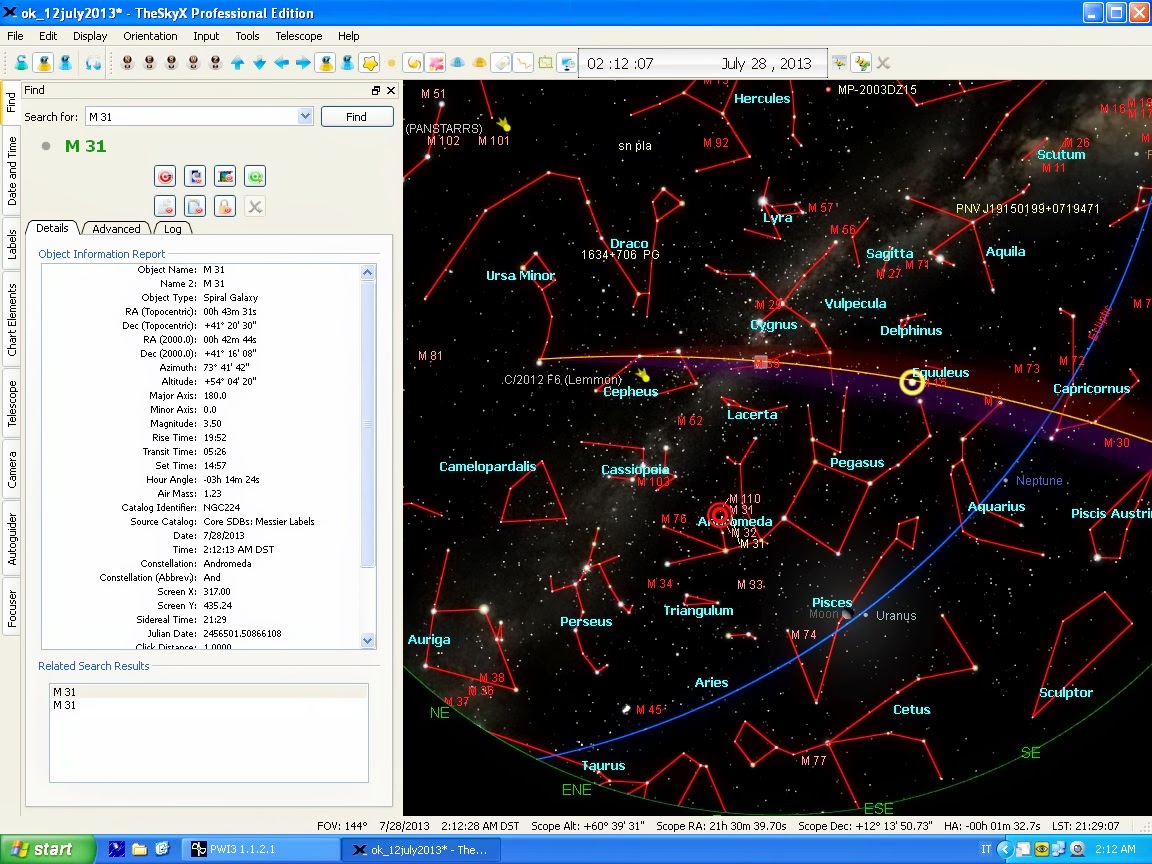Click the red center-target icon for M 31
1152x864 pixels.
[x=165, y=177]
